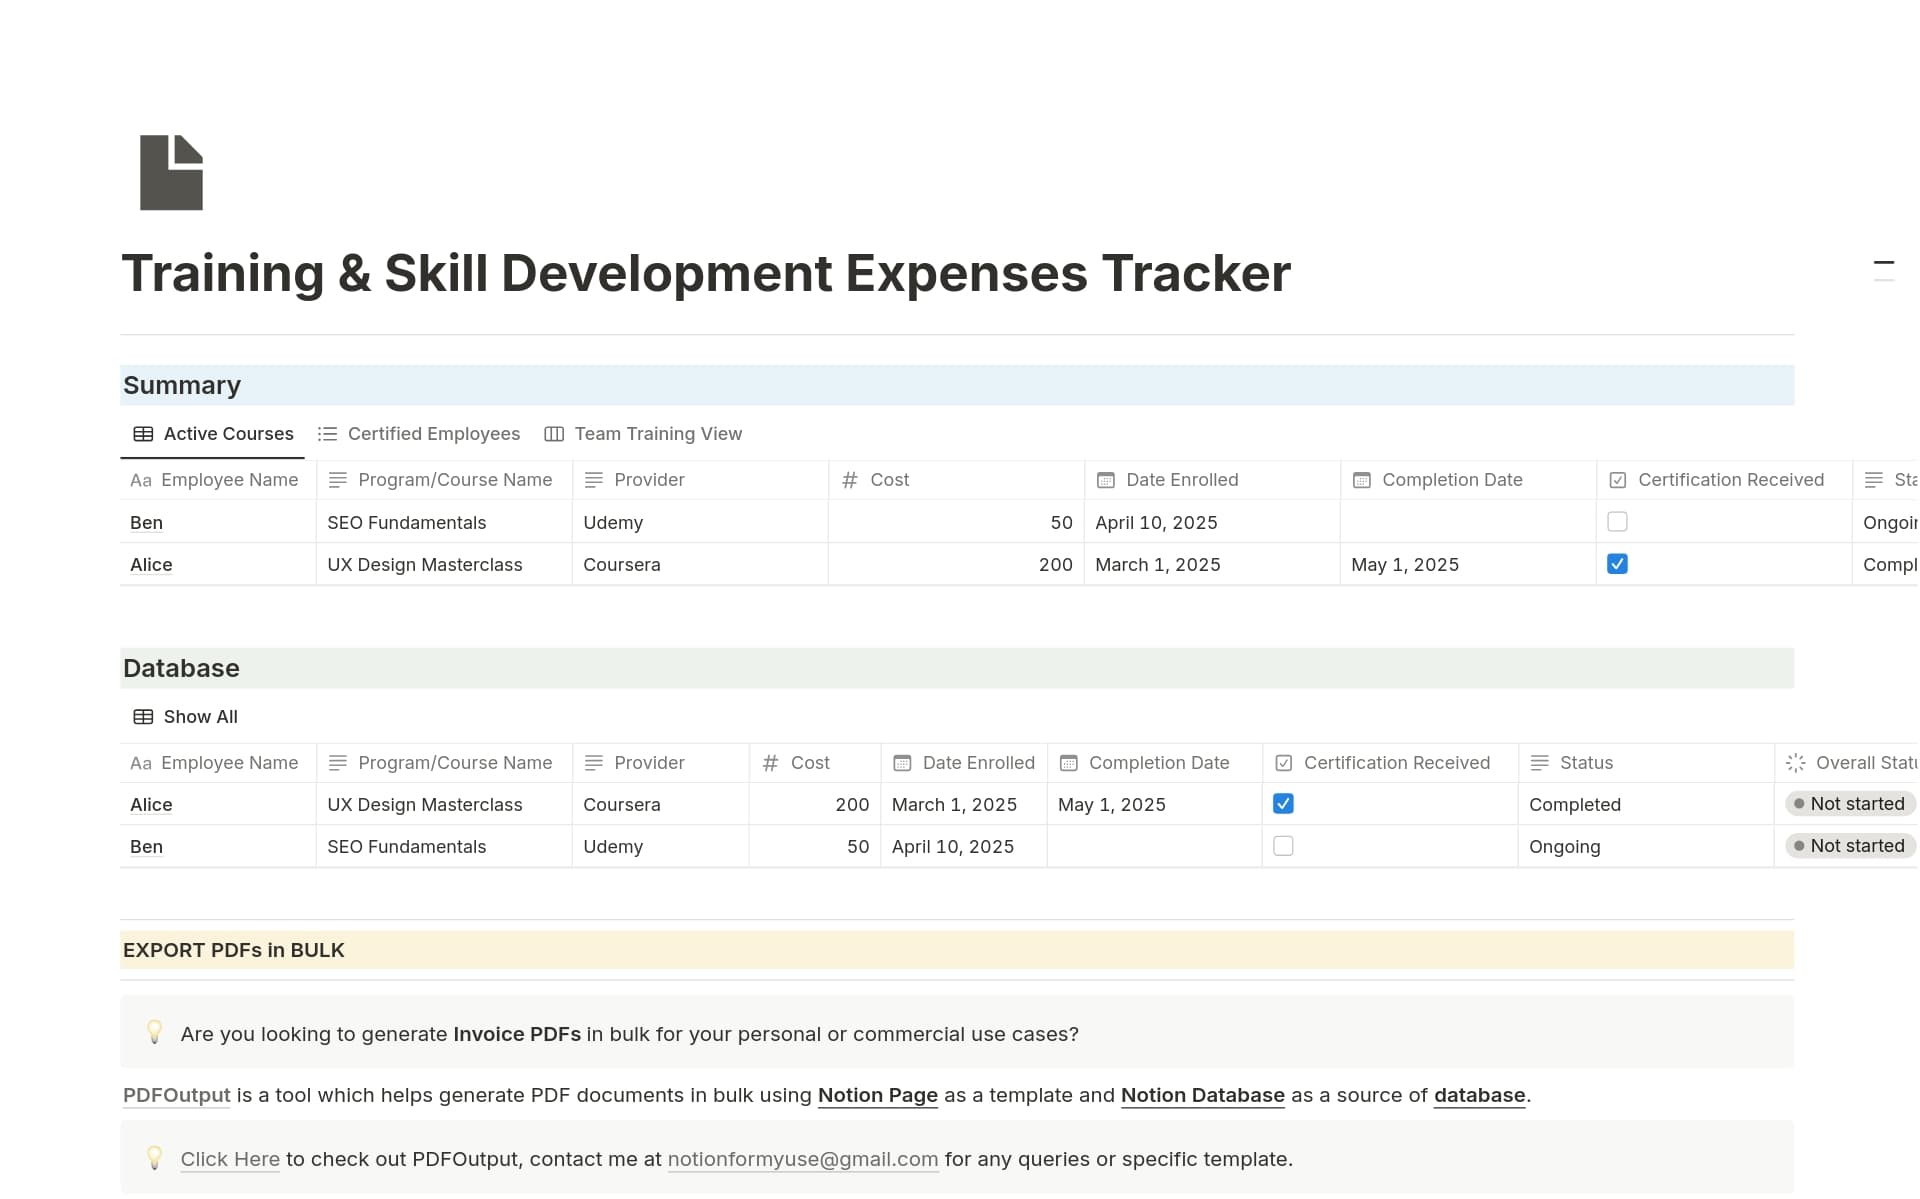The image size is (1920, 1199).
Task: Click the page document icon above the title
Action: point(171,172)
